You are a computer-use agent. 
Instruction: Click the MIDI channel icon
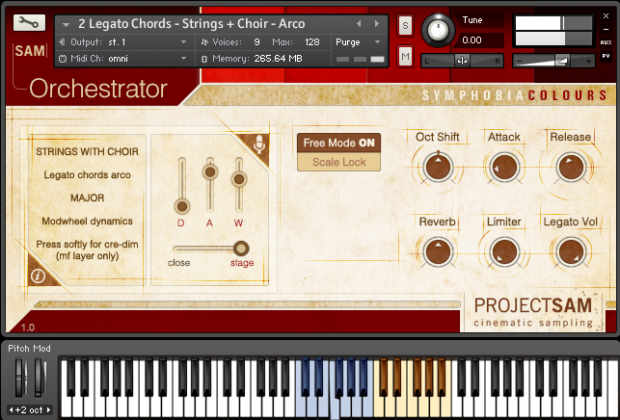point(62,59)
